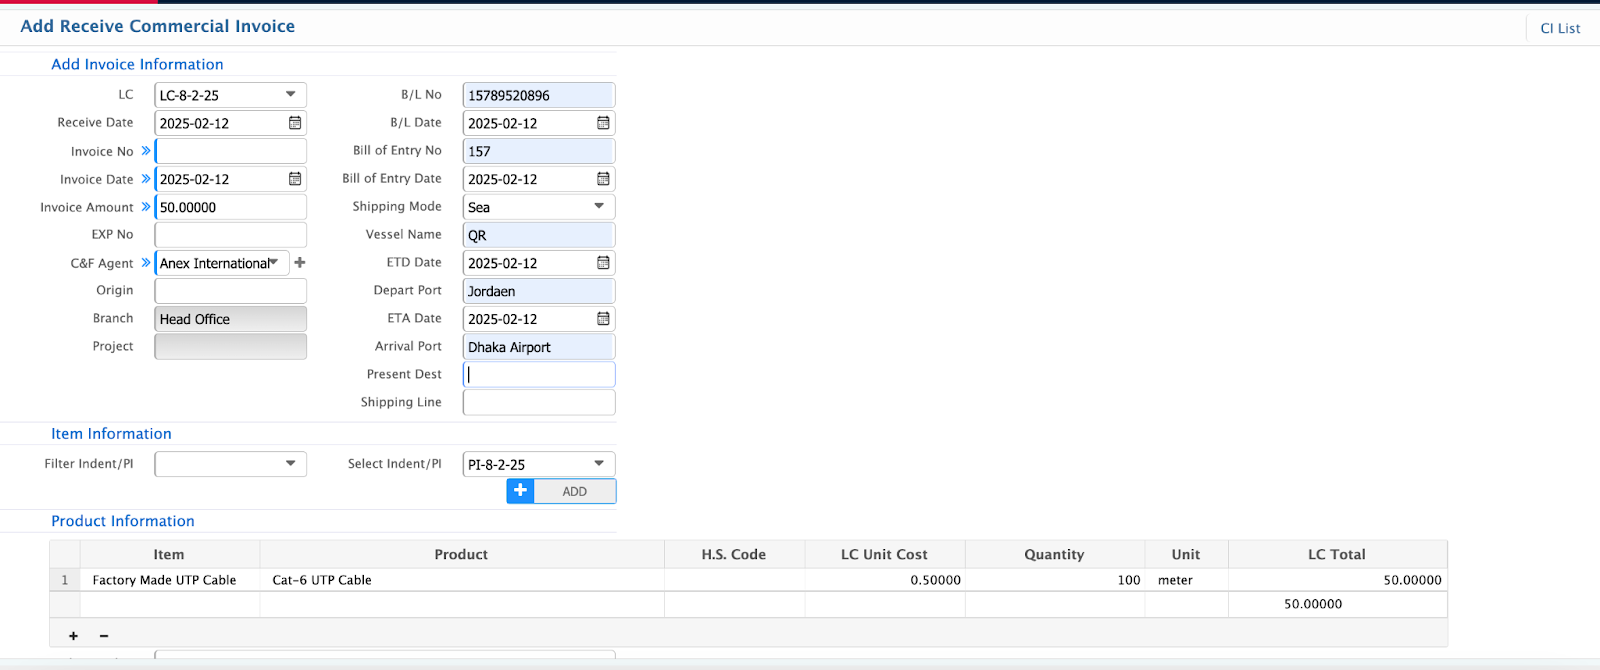The image size is (1600, 670).
Task: Click the Depart Port field Jordaen
Action: (x=539, y=291)
